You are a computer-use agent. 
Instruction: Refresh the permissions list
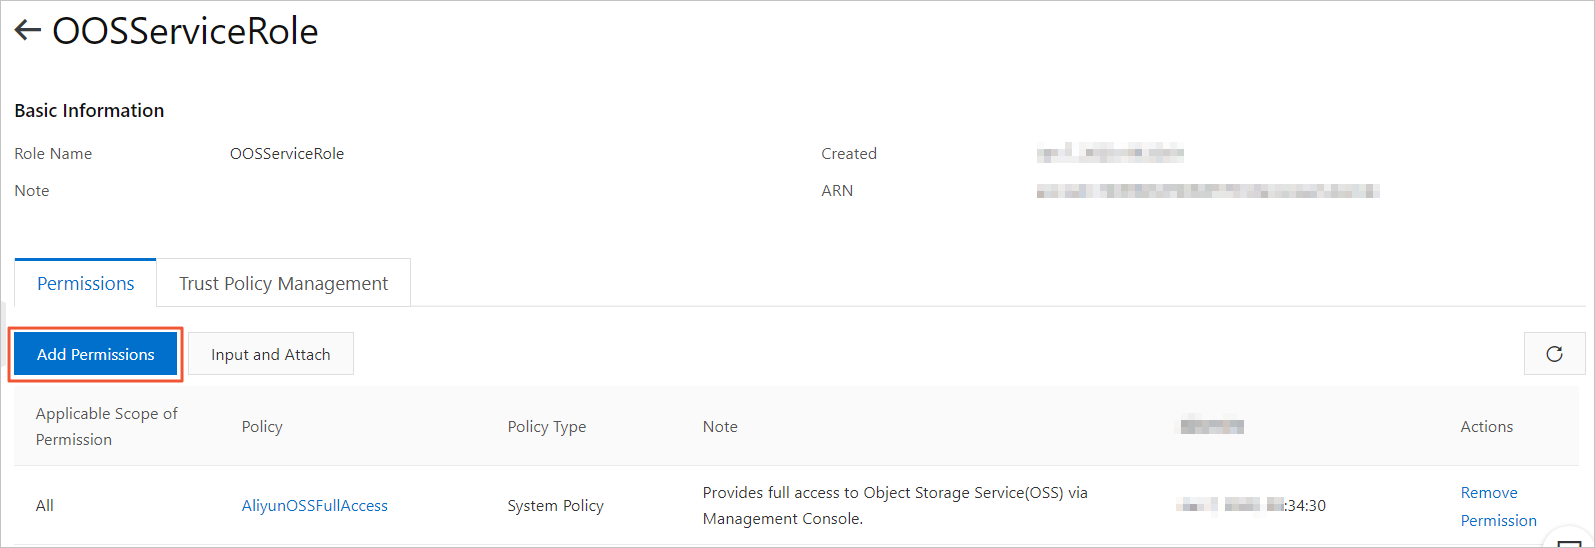pos(1554,354)
